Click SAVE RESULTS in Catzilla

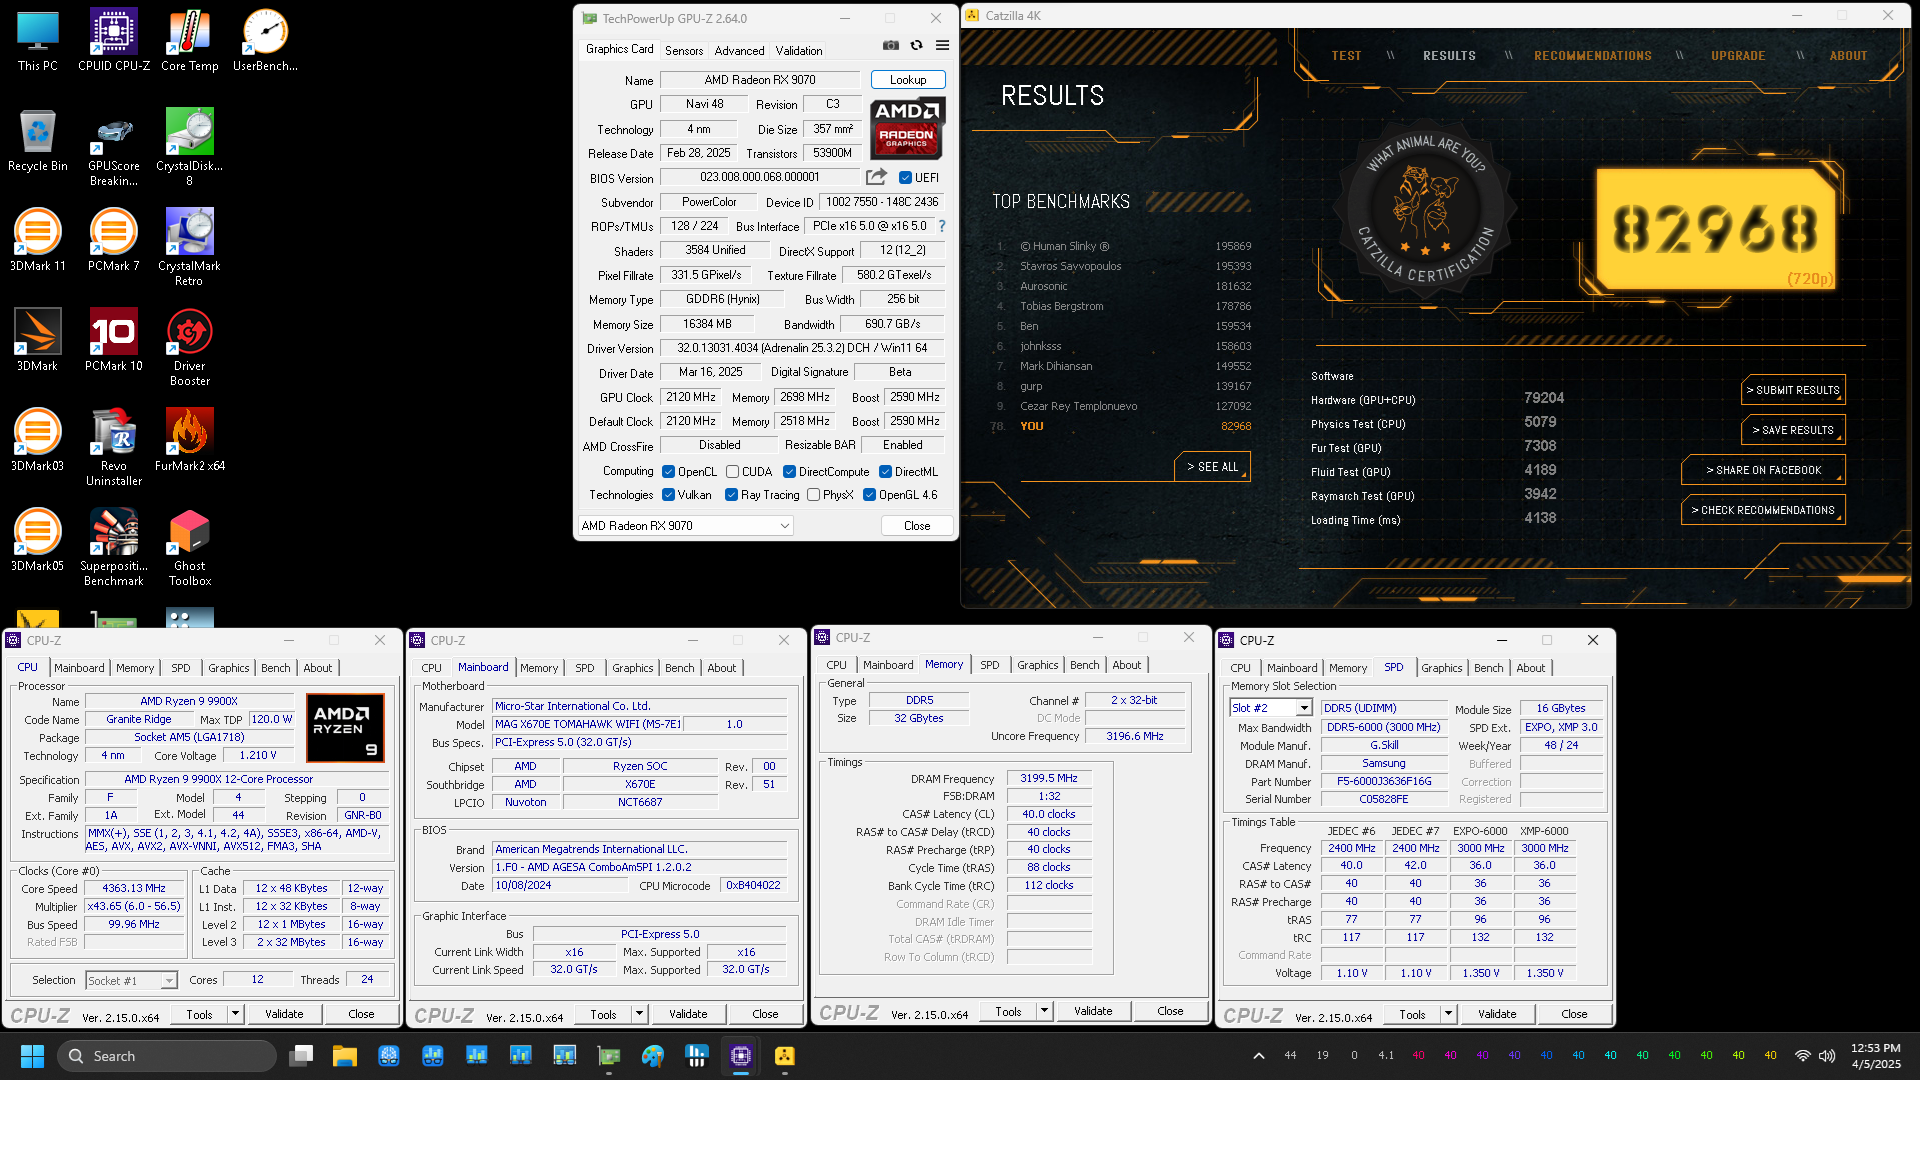click(1793, 430)
